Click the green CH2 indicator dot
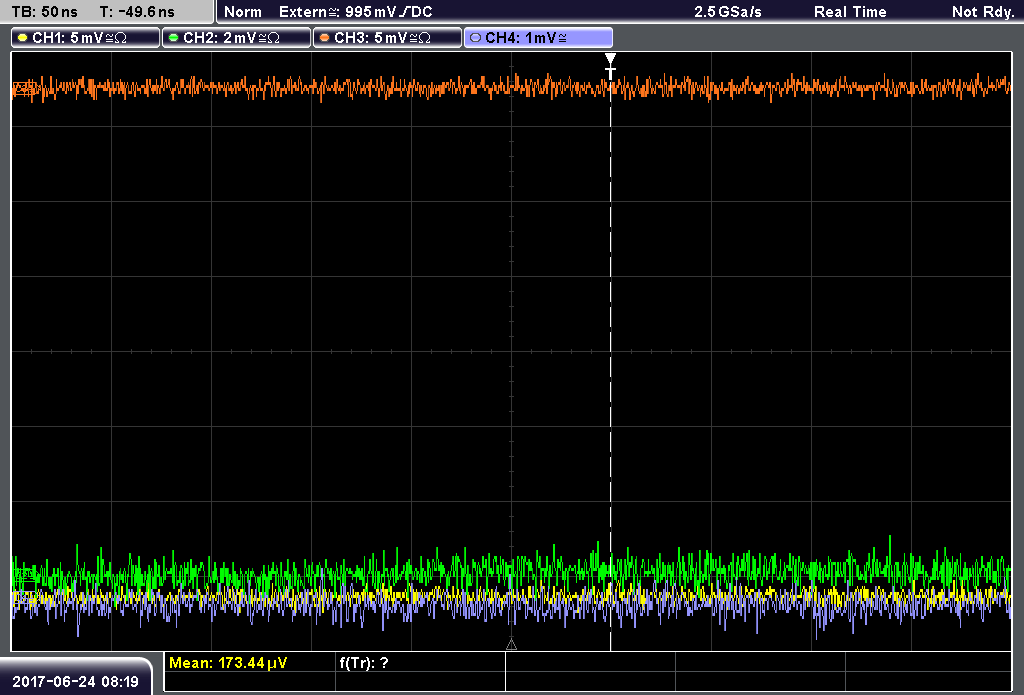 tap(174, 38)
